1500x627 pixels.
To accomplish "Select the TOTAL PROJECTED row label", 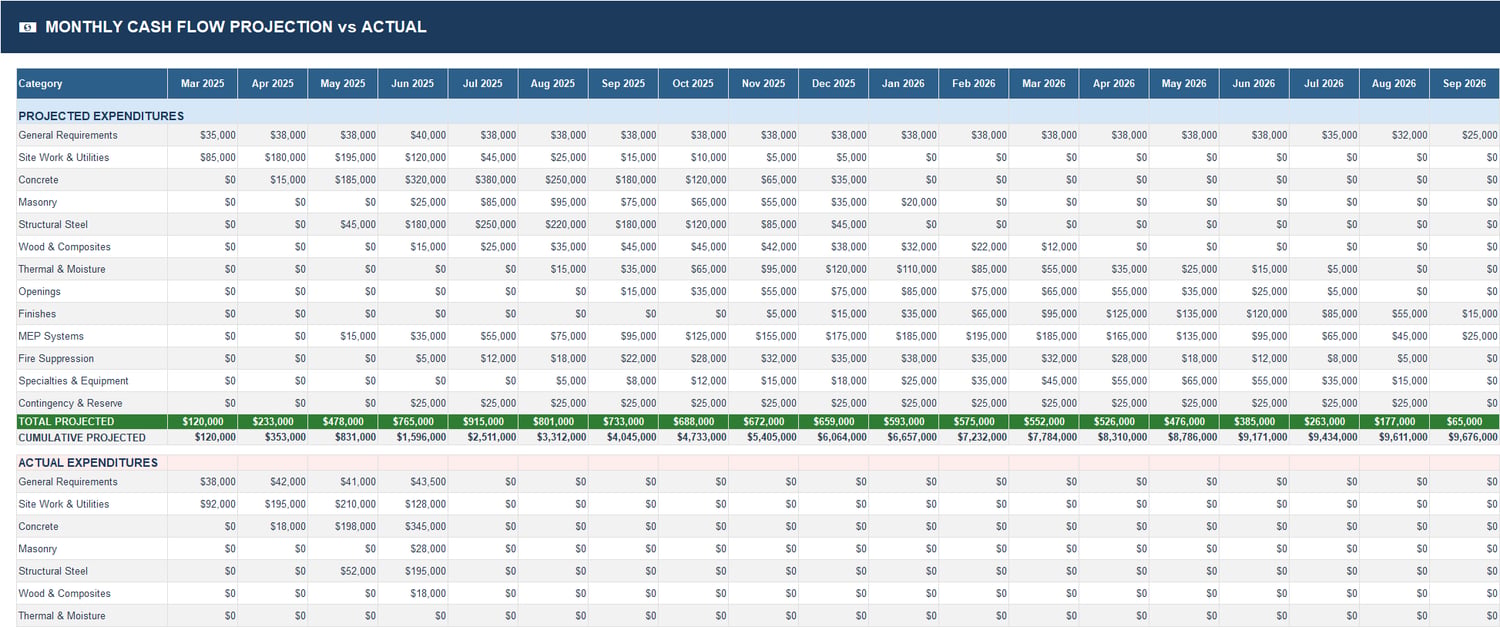I will click(x=66, y=422).
